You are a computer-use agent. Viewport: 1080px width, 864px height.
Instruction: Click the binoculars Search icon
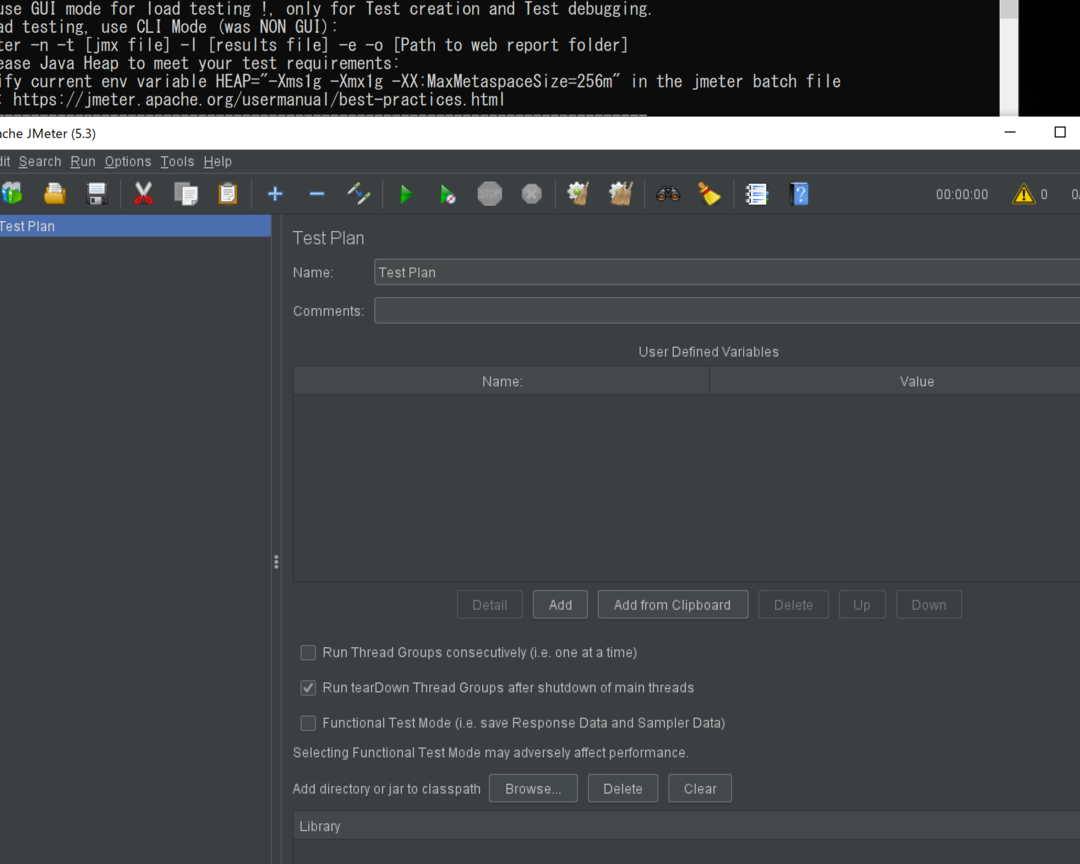[x=668, y=194]
